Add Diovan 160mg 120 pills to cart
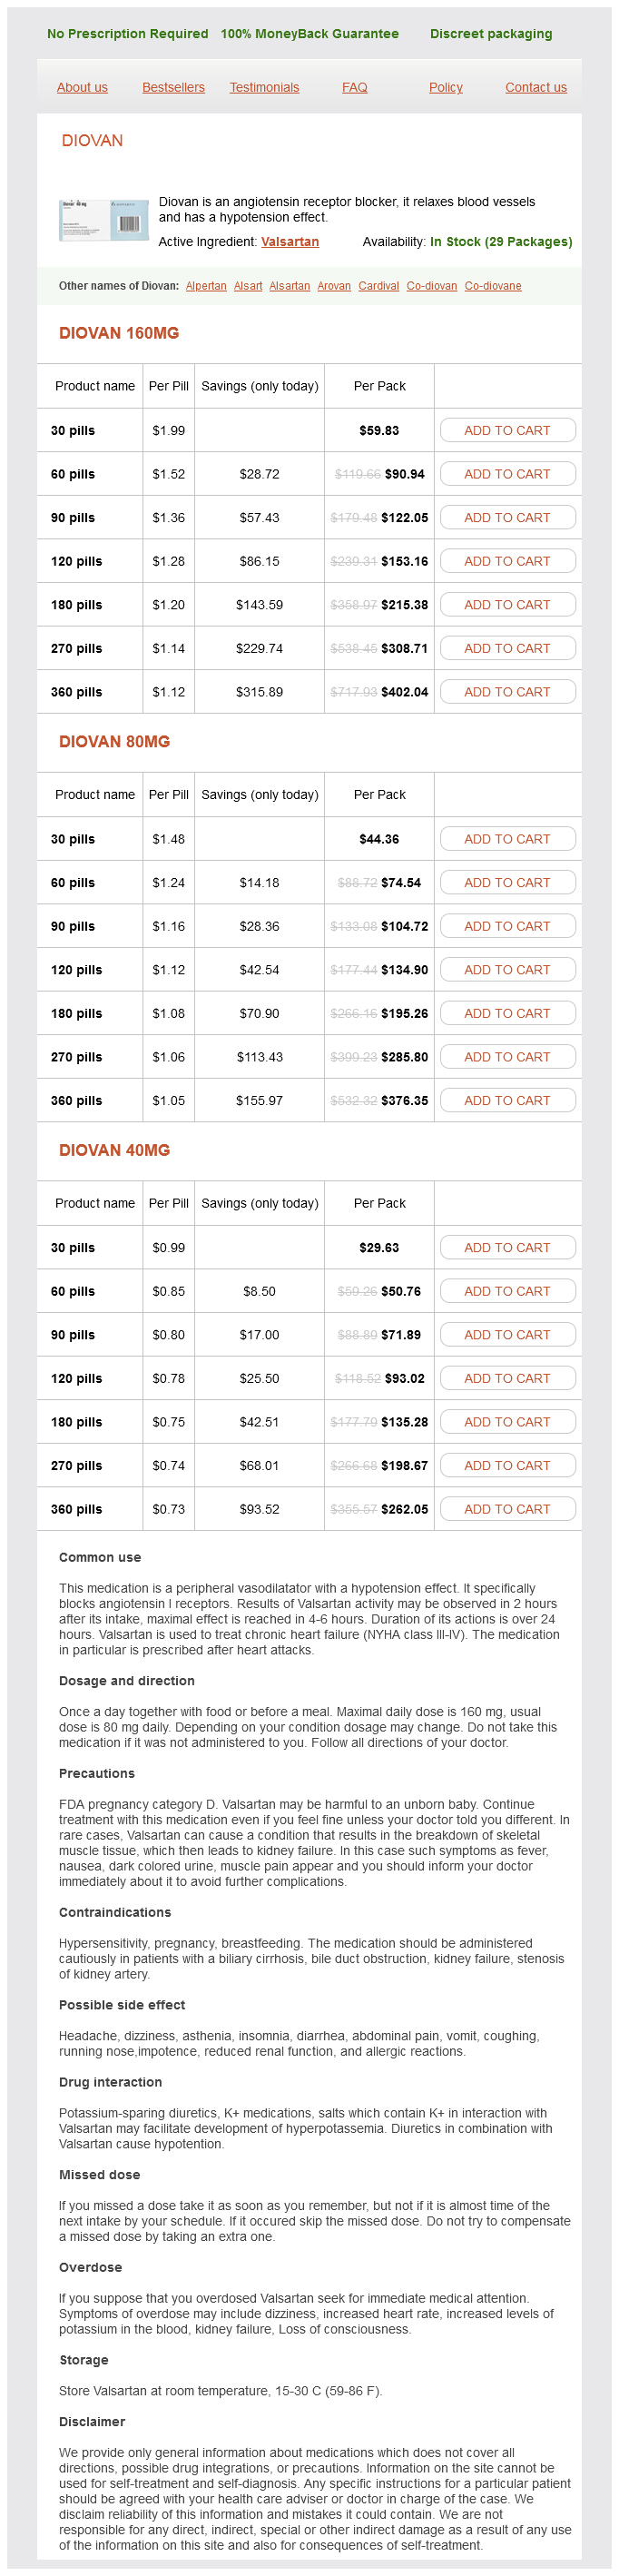 point(507,562)
